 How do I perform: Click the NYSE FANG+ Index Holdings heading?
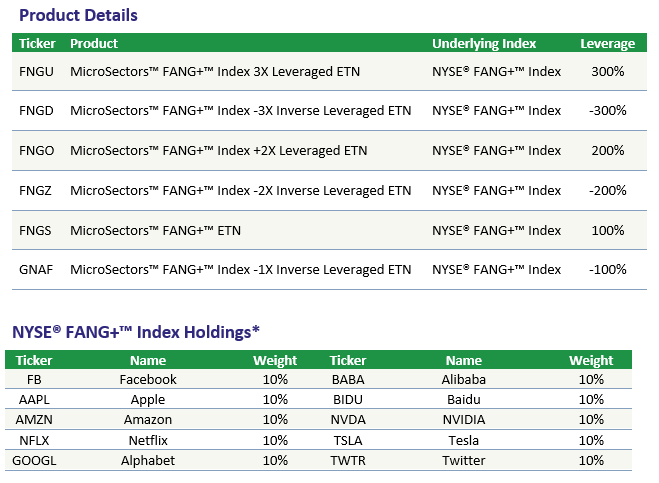[136, 332]
